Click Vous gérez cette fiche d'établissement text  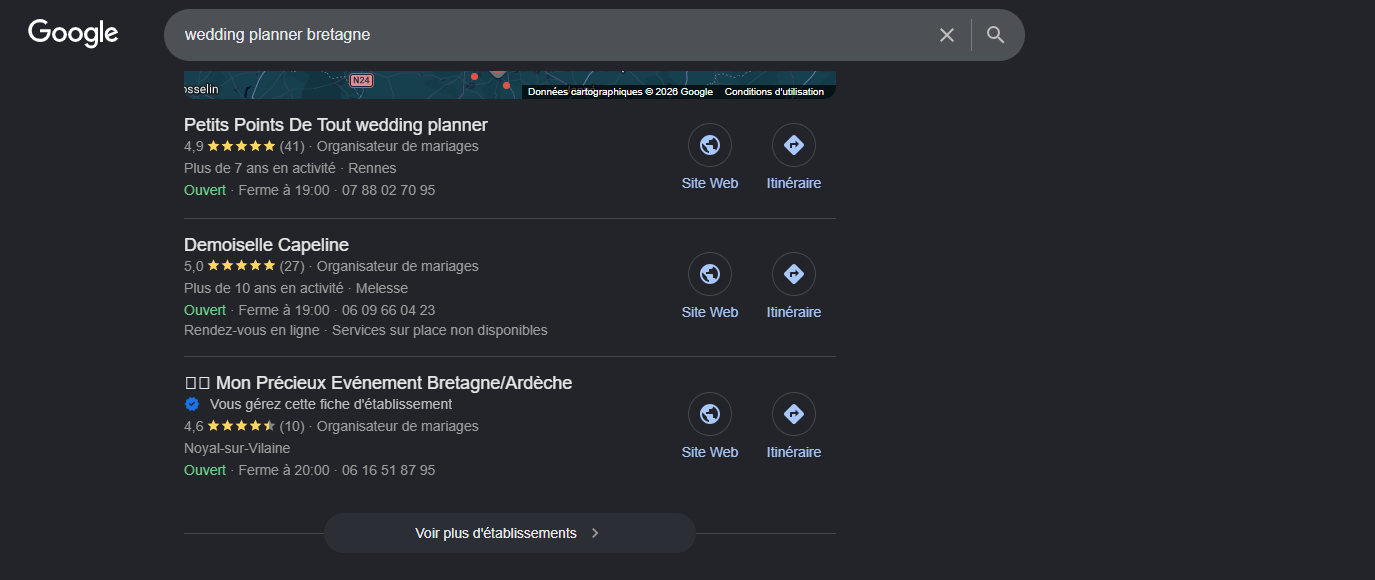pos(331,404)
